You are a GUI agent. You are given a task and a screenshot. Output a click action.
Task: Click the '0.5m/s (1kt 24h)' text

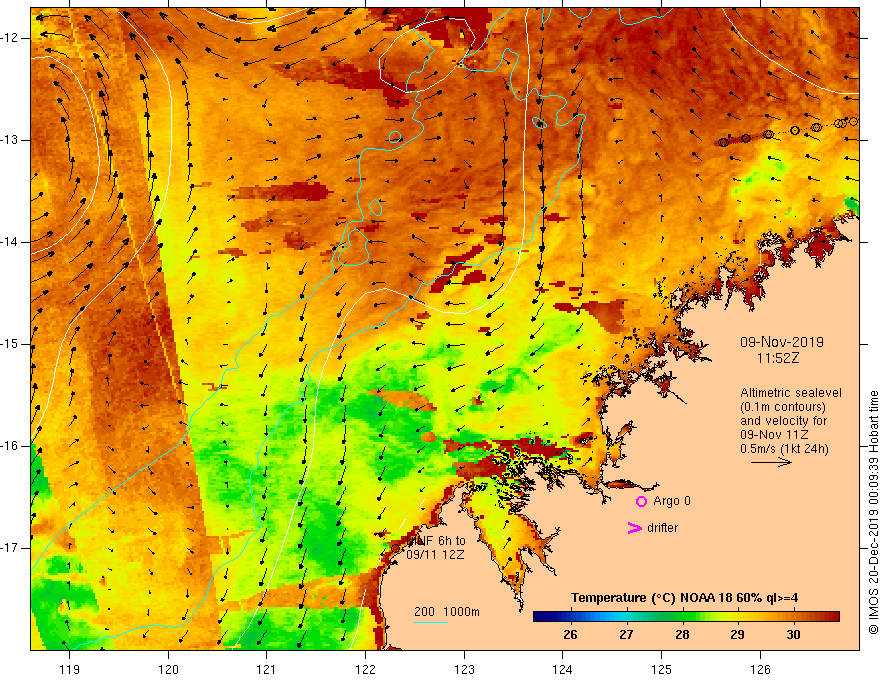pos(784,449)
